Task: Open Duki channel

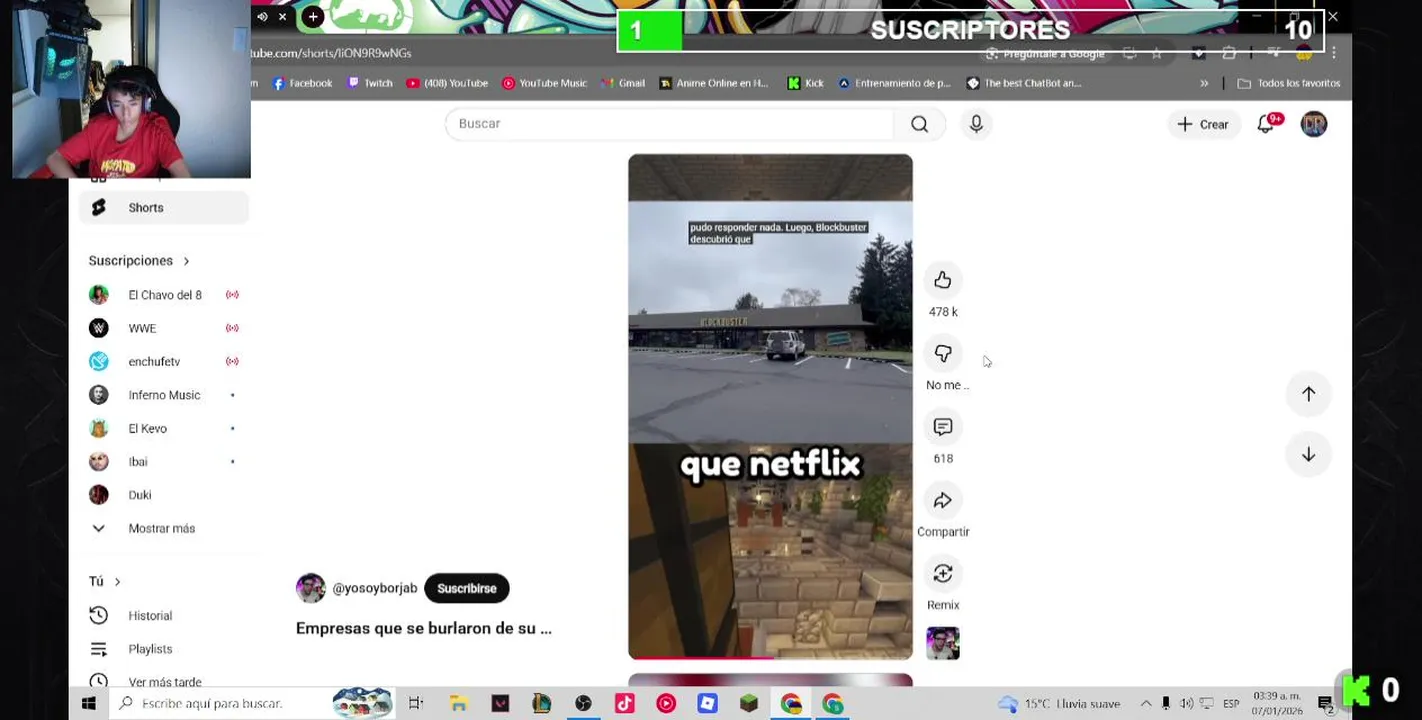Action: point(163,495)
